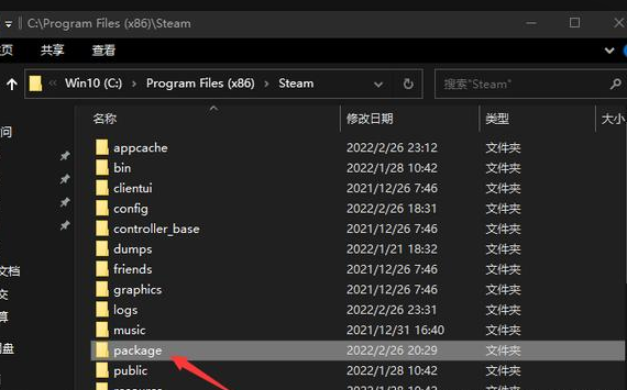Screen dimensions: 627x390
Task: Click date 2022/1/21 18:32 of dumps
Action: [392, 249]
